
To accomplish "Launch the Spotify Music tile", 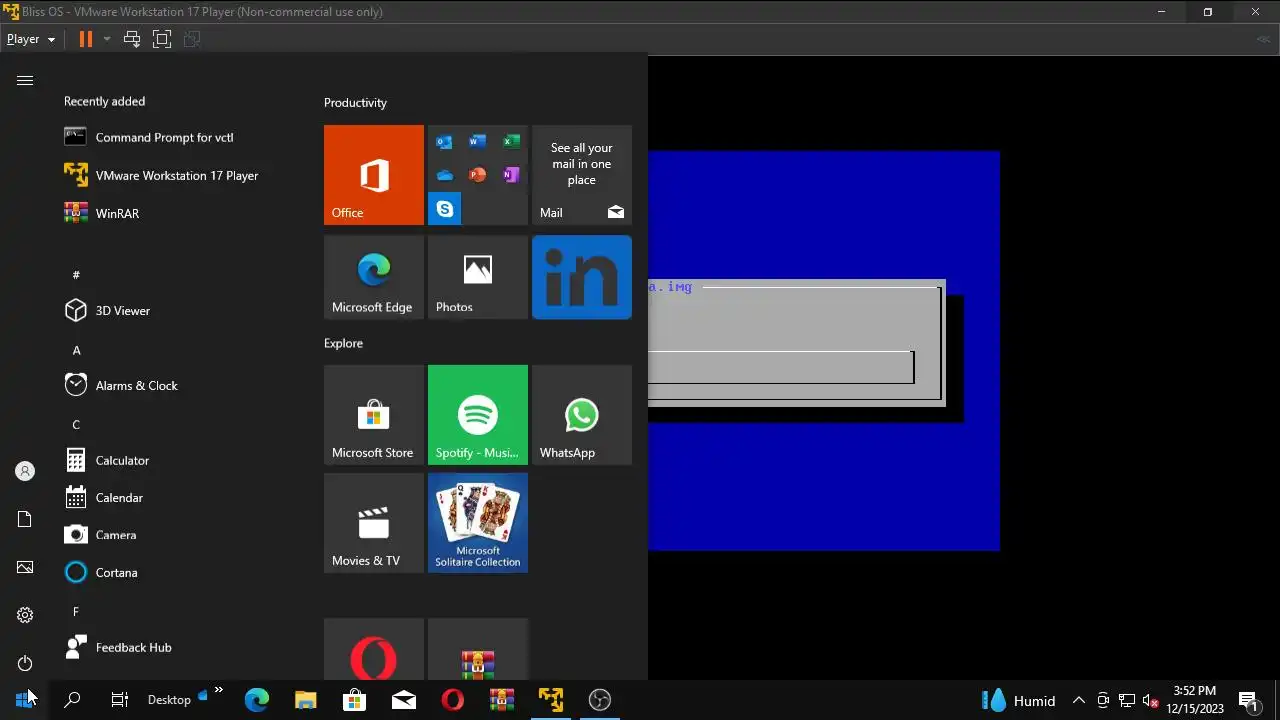I will [x=478, y=415].
